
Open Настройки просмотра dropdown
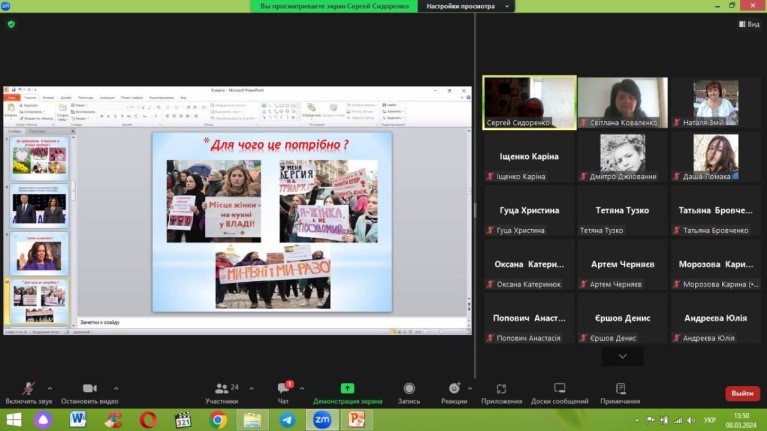tap(467, 6)
